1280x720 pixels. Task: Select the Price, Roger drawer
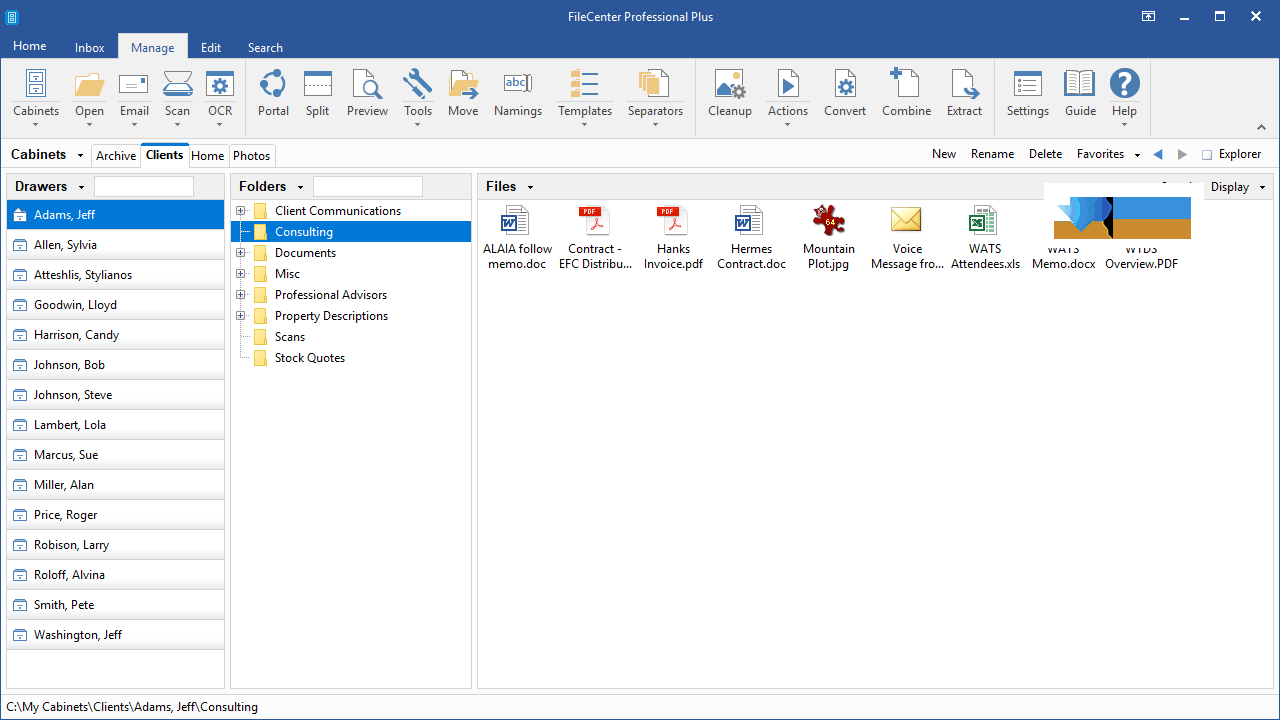(x=116, y=515)
